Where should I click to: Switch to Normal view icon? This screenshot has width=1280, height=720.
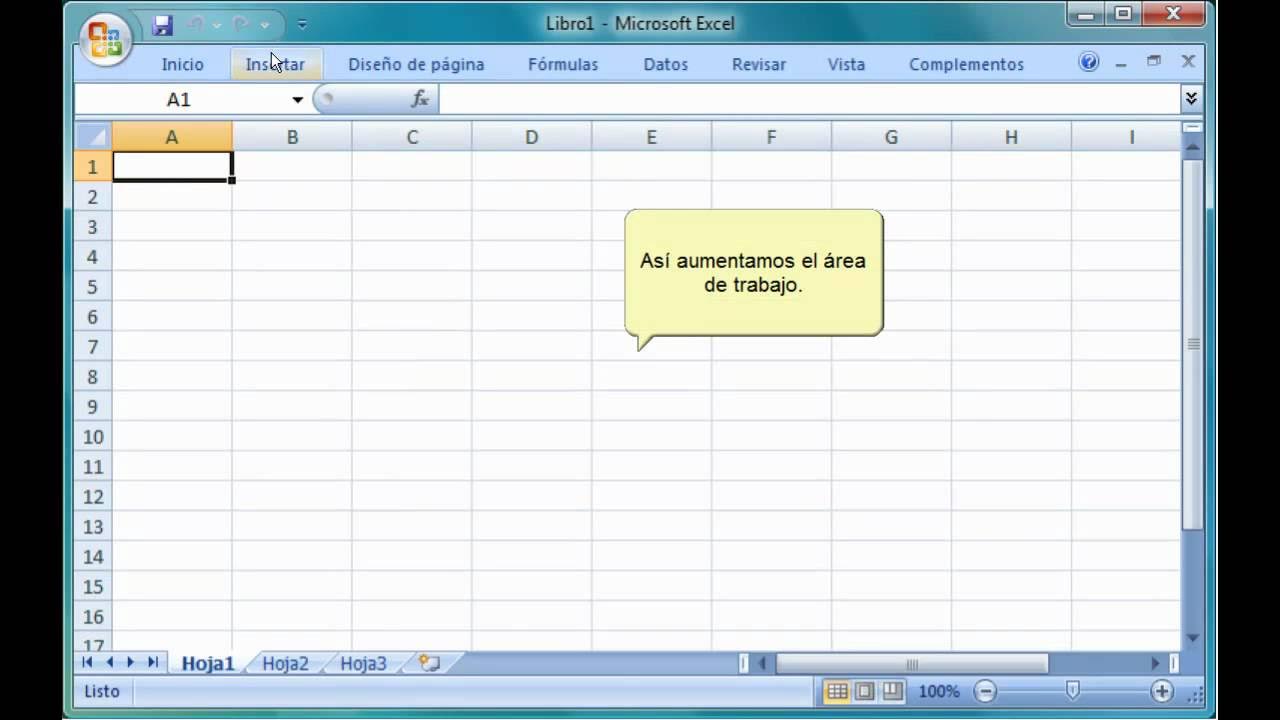point(838,691)
